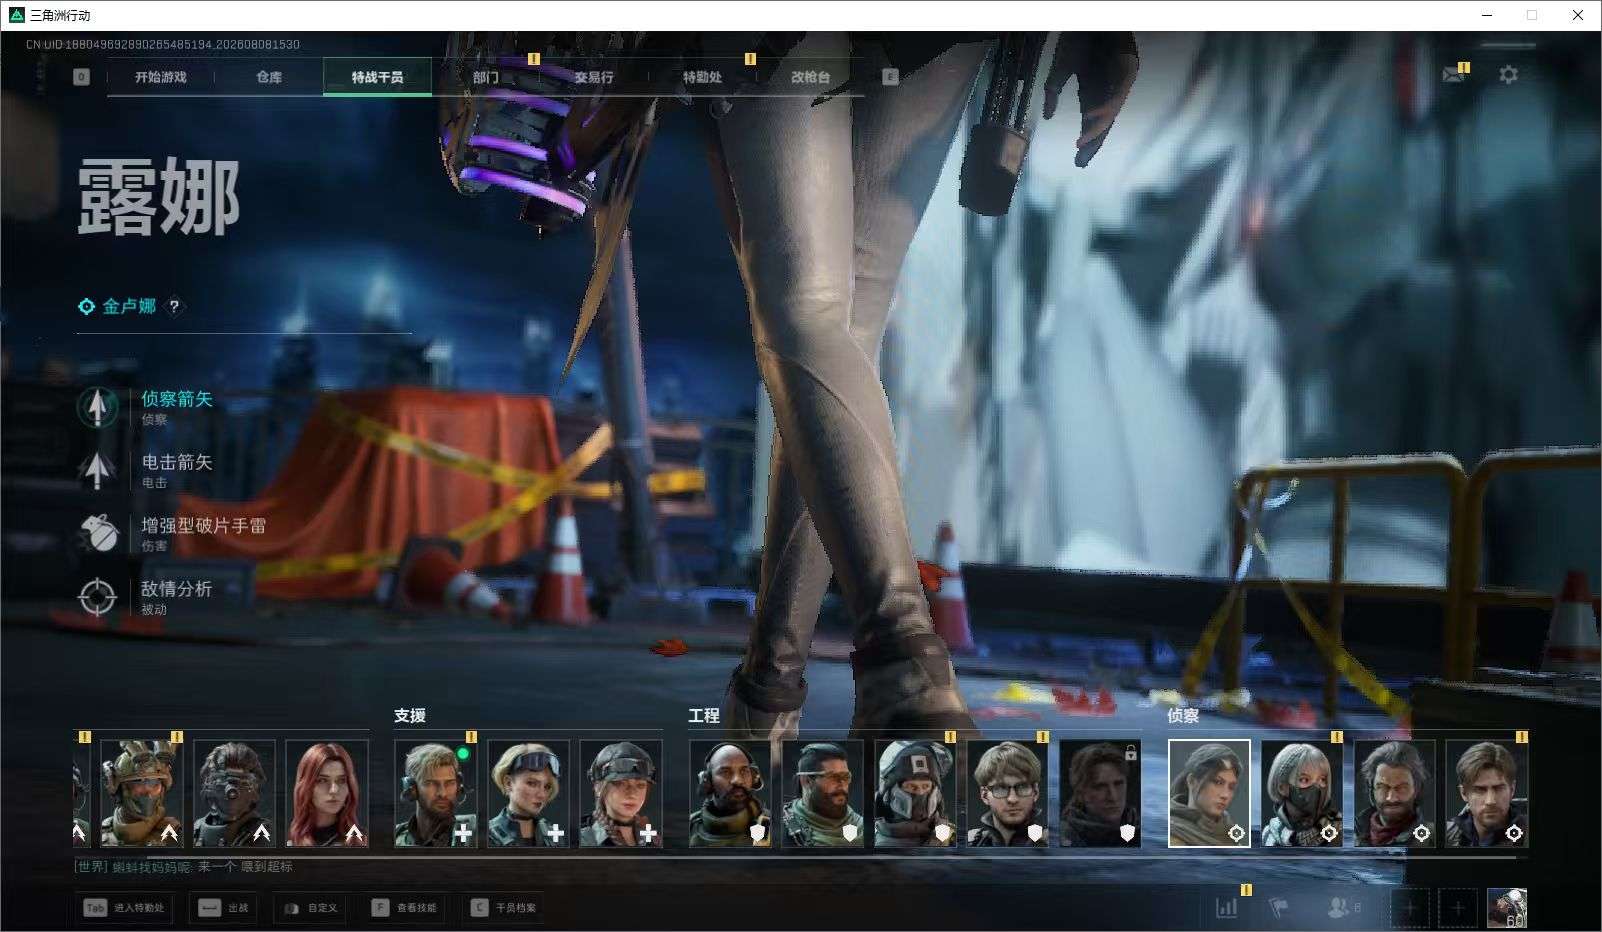Click the E key hint after tabs
This screenshot has height=932, width=1602.
tap(890, 77)
